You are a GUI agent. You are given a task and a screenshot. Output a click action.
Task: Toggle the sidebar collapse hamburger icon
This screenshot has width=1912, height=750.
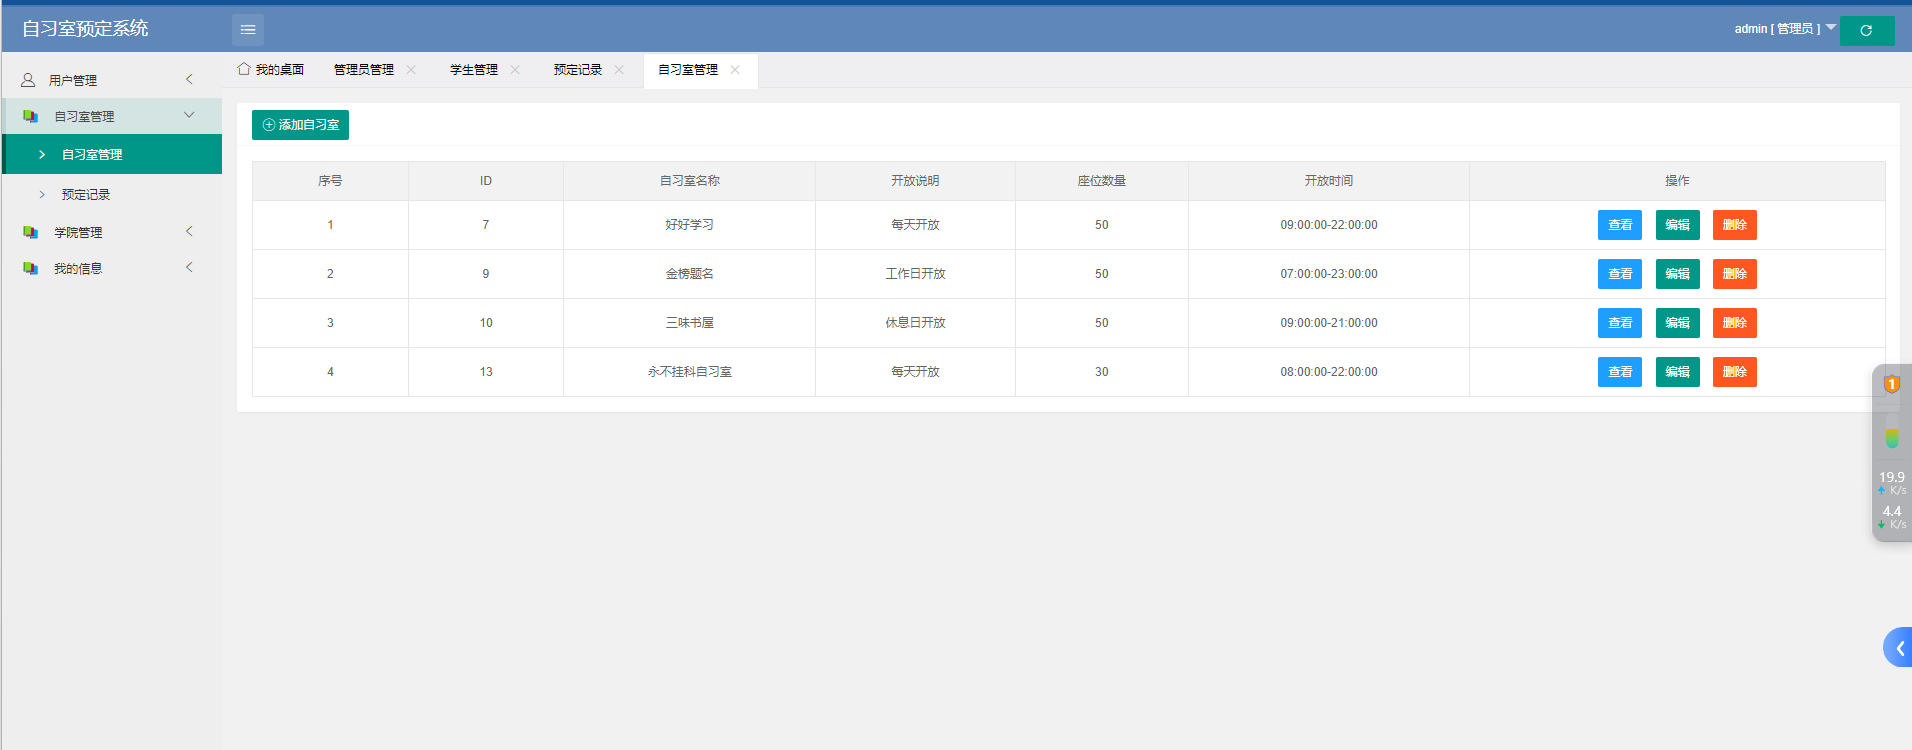[x=248, y=30]
